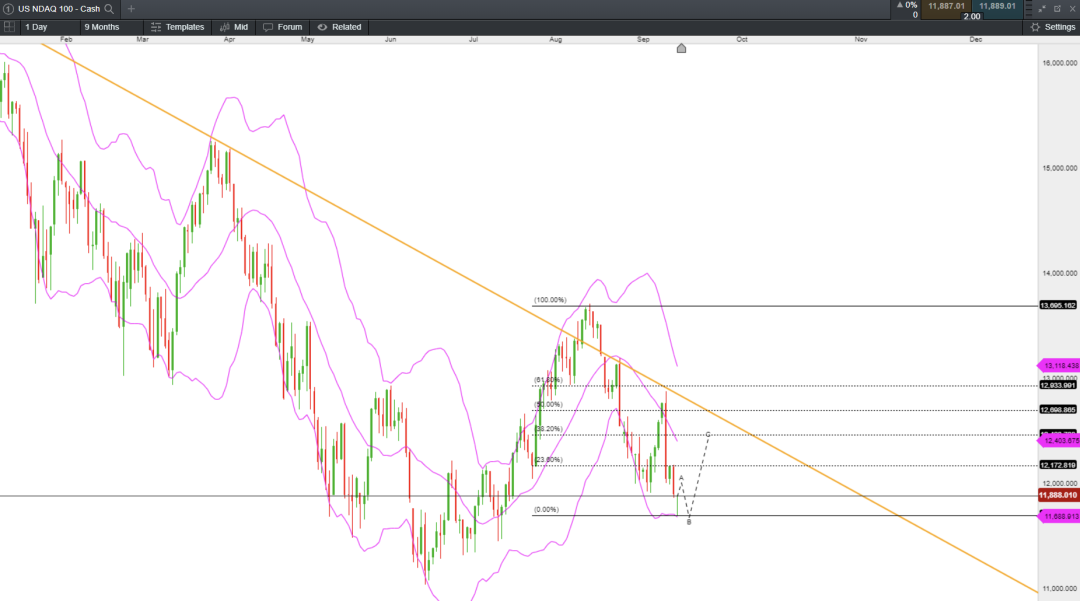Click the Dec label on time axis
Viewport: 1080px width, 601px height.
pos(975,39)
